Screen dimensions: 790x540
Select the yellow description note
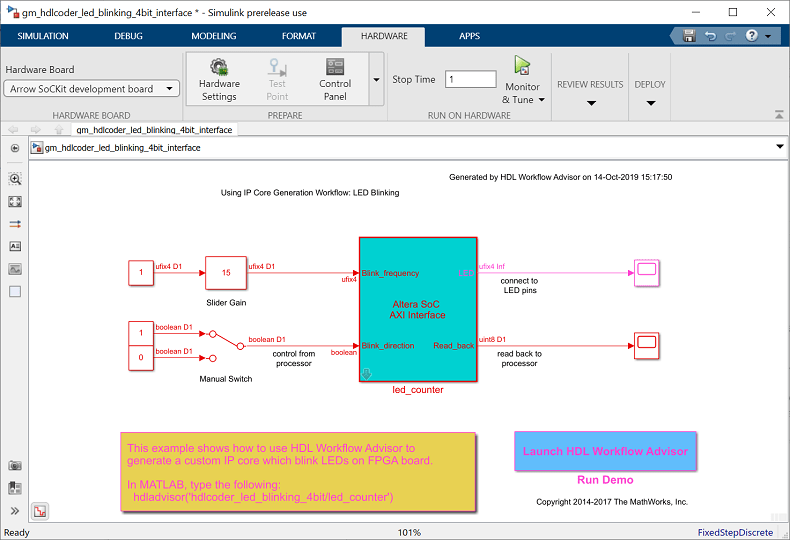[298, 472]
